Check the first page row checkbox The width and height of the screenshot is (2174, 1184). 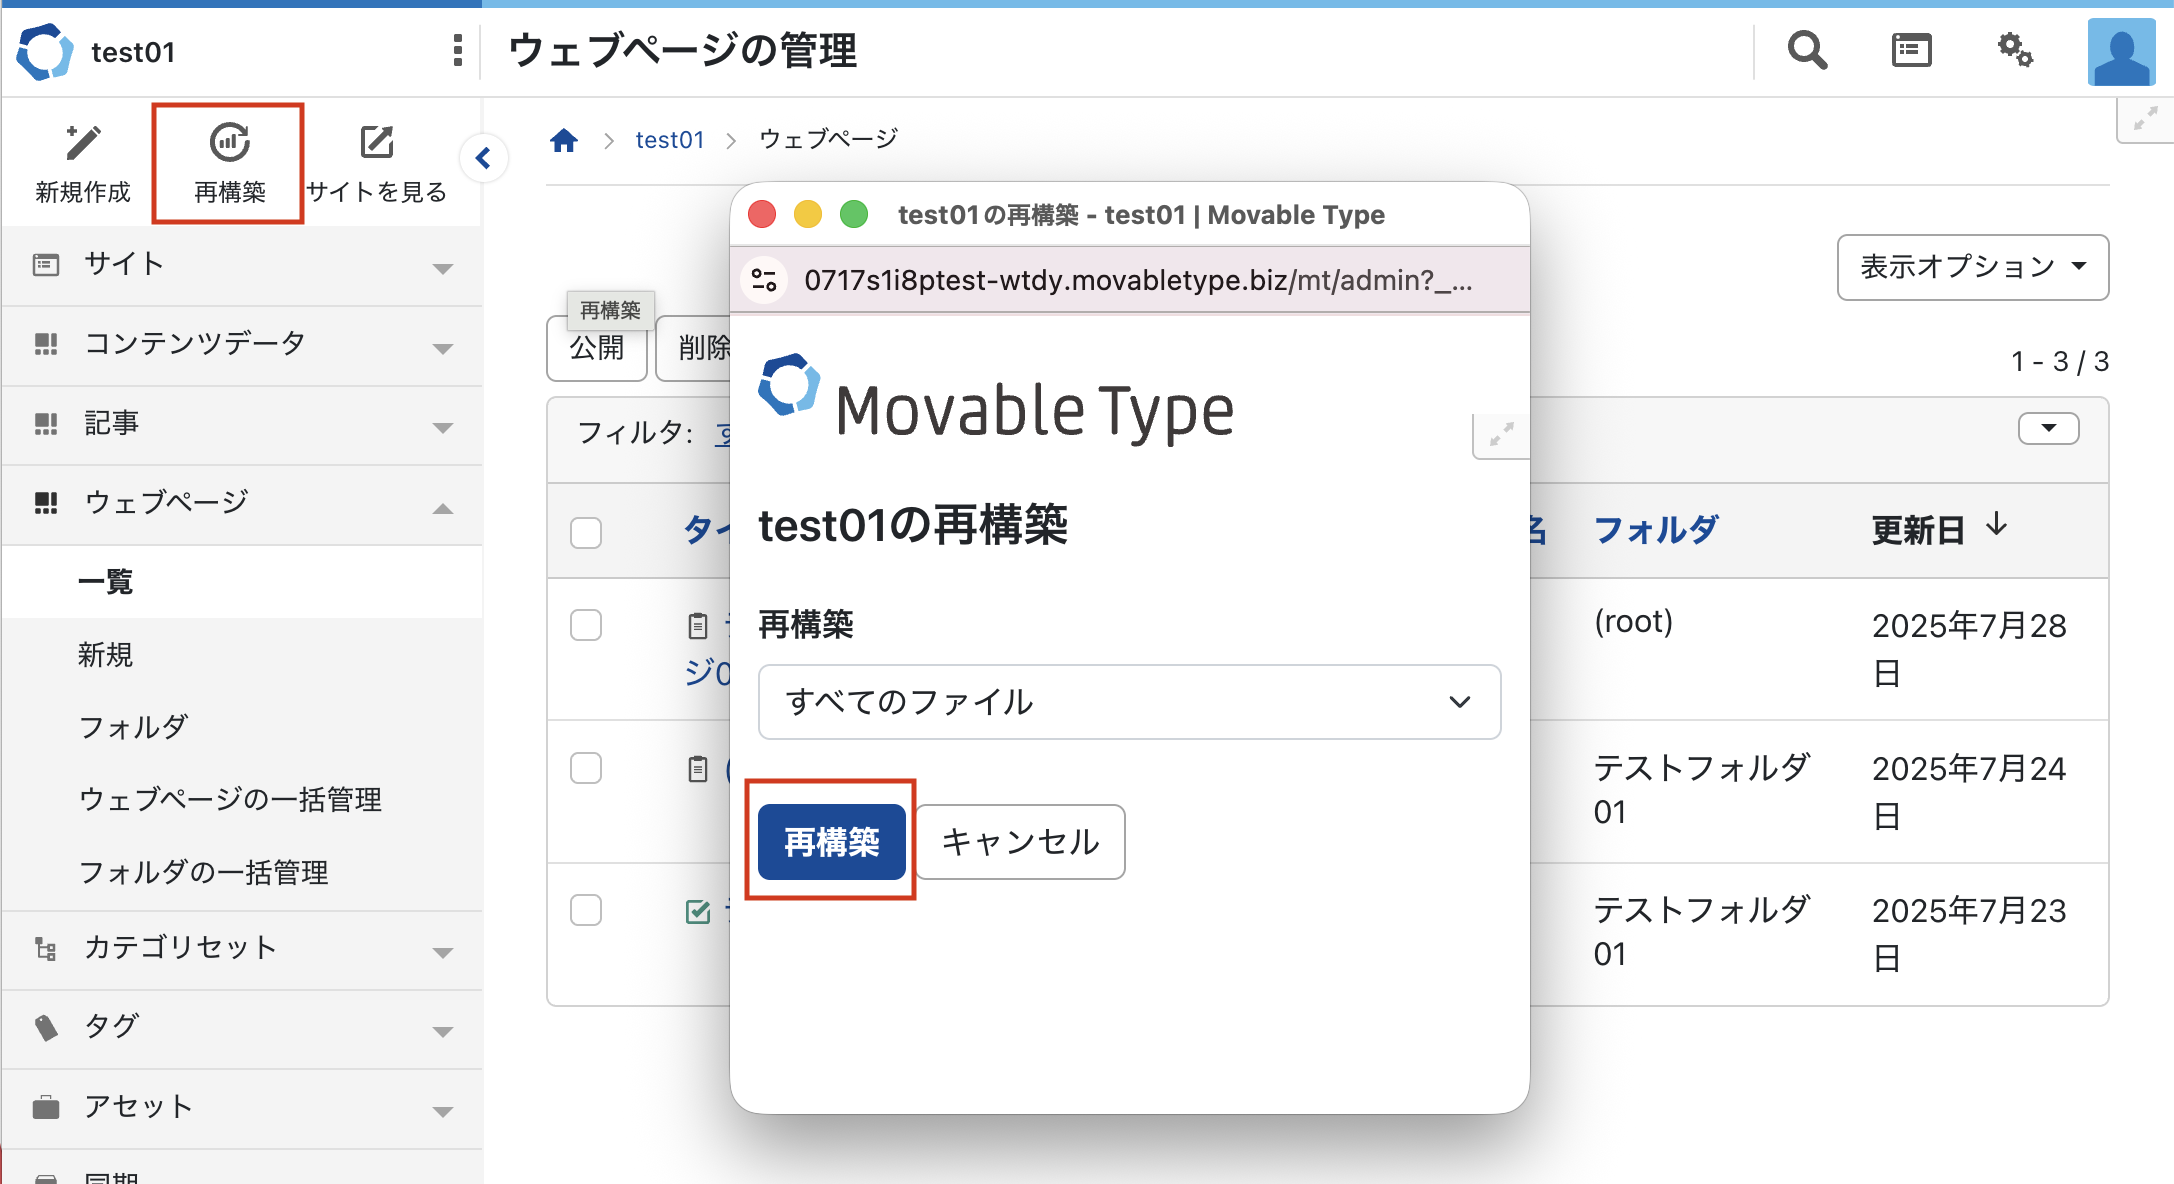click(x=586, y=626)
